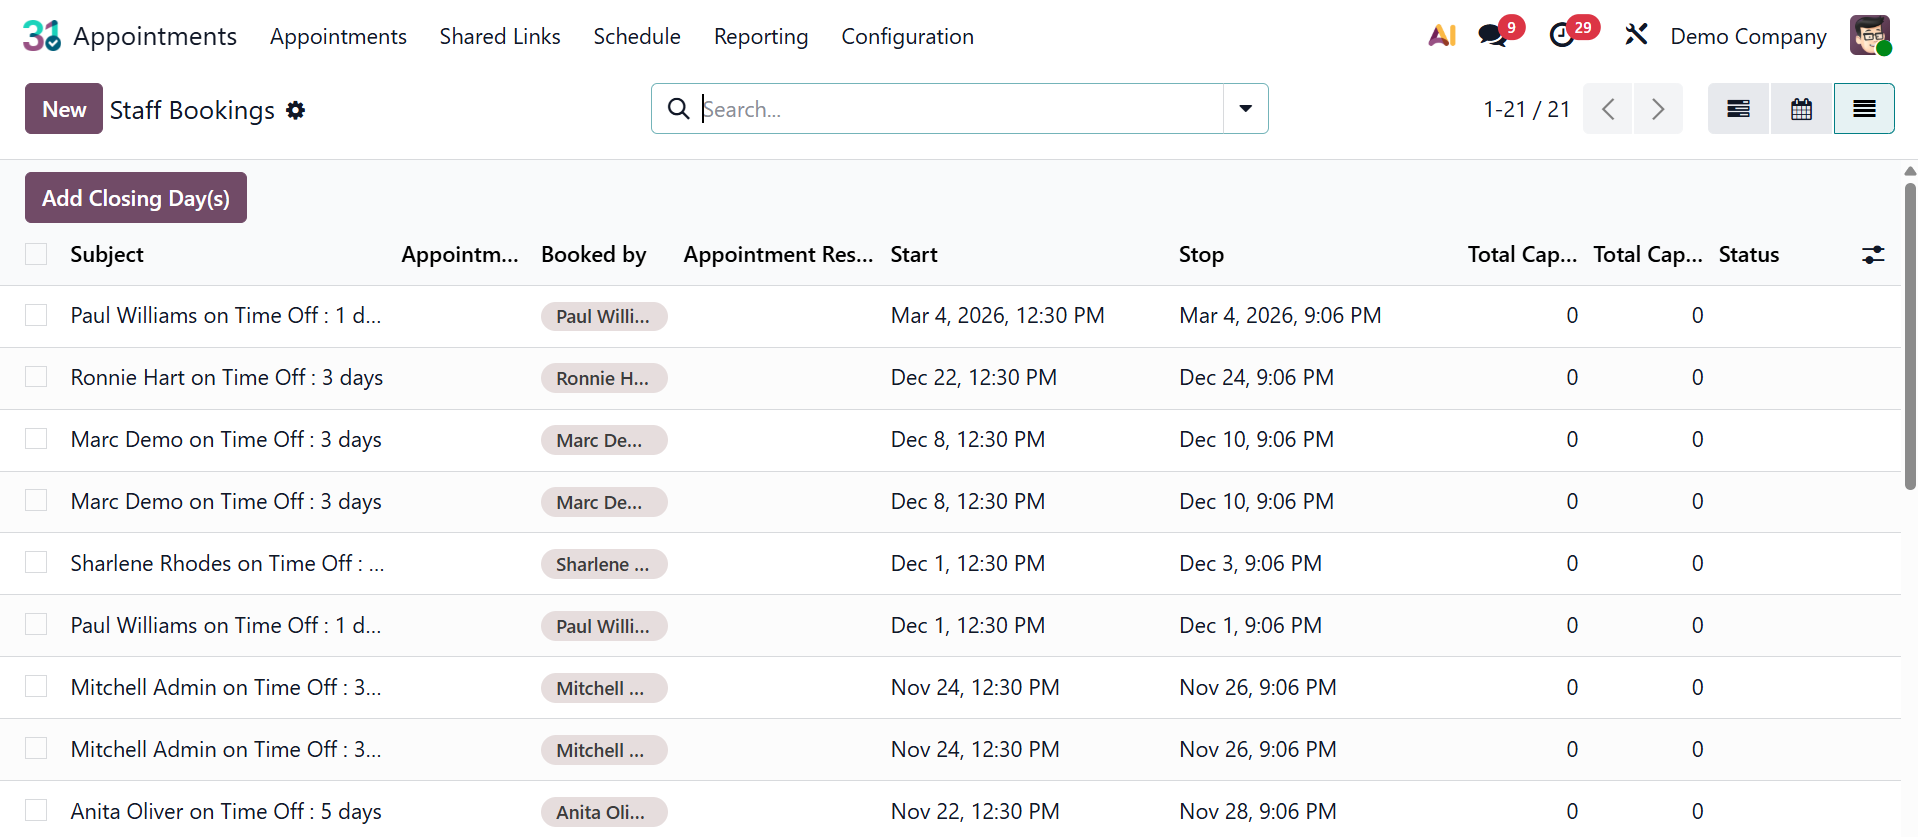Open the optional columns adjust icon
The height and width of the screenshot is (837, 1918).
click(x=1873, y=255)
